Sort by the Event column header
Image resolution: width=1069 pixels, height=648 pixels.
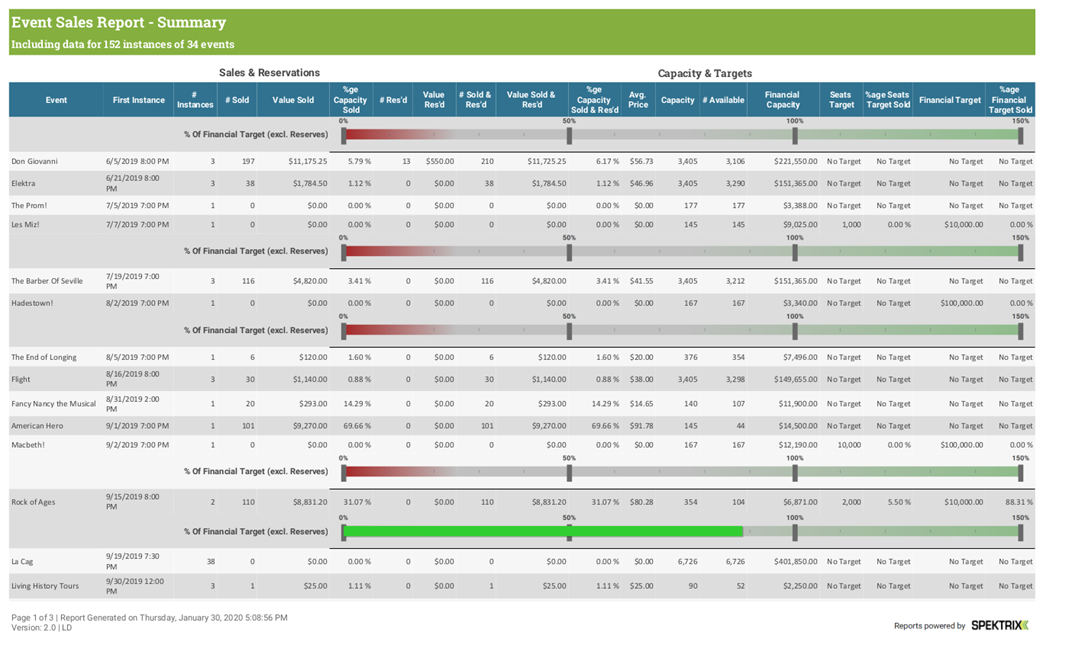(56, 100)
